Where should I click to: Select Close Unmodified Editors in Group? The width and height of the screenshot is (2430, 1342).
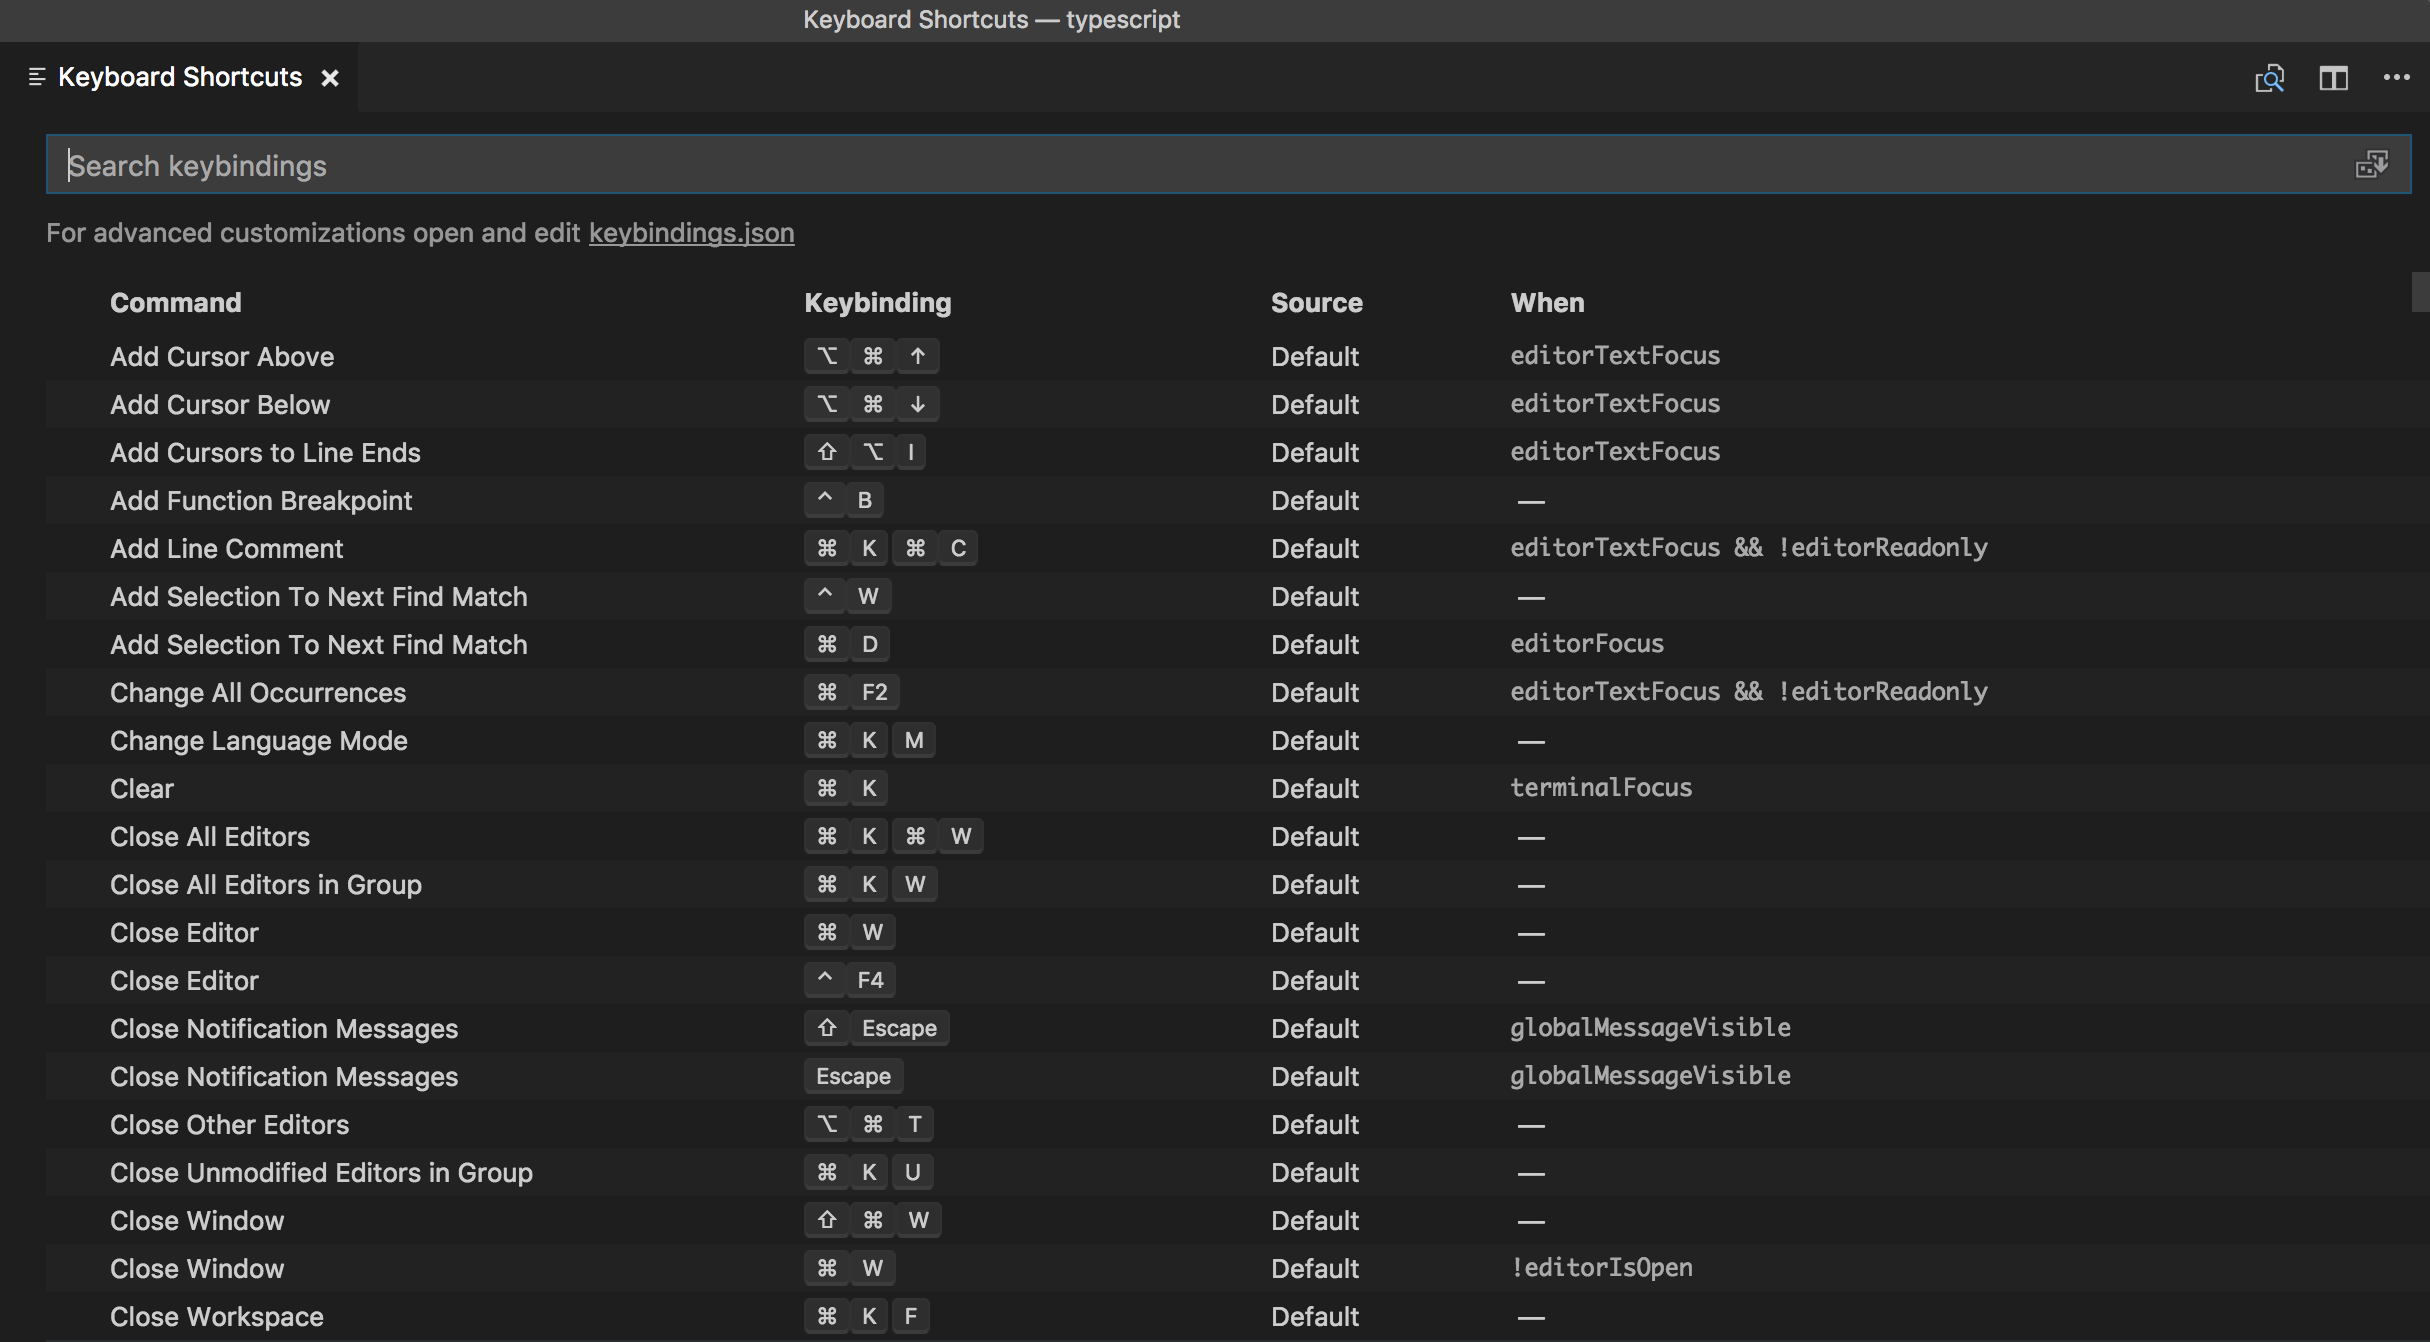pos(321,1172)
